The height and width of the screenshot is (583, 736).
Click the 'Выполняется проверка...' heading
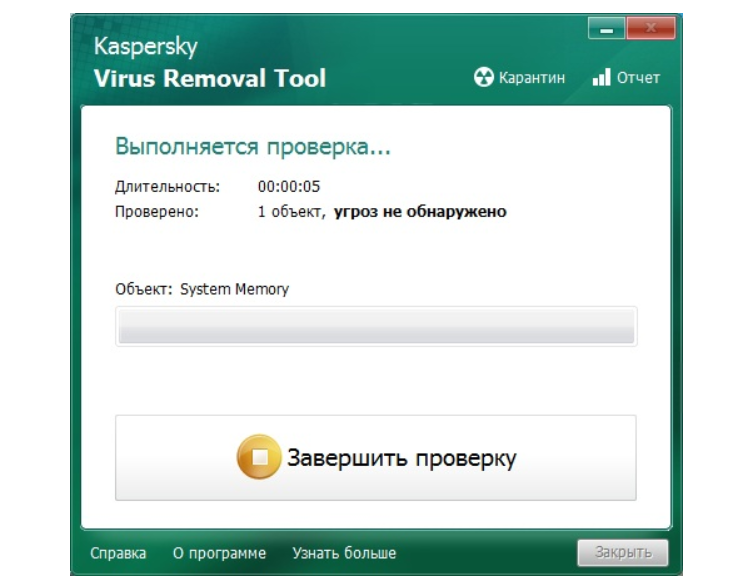[253, 146]
